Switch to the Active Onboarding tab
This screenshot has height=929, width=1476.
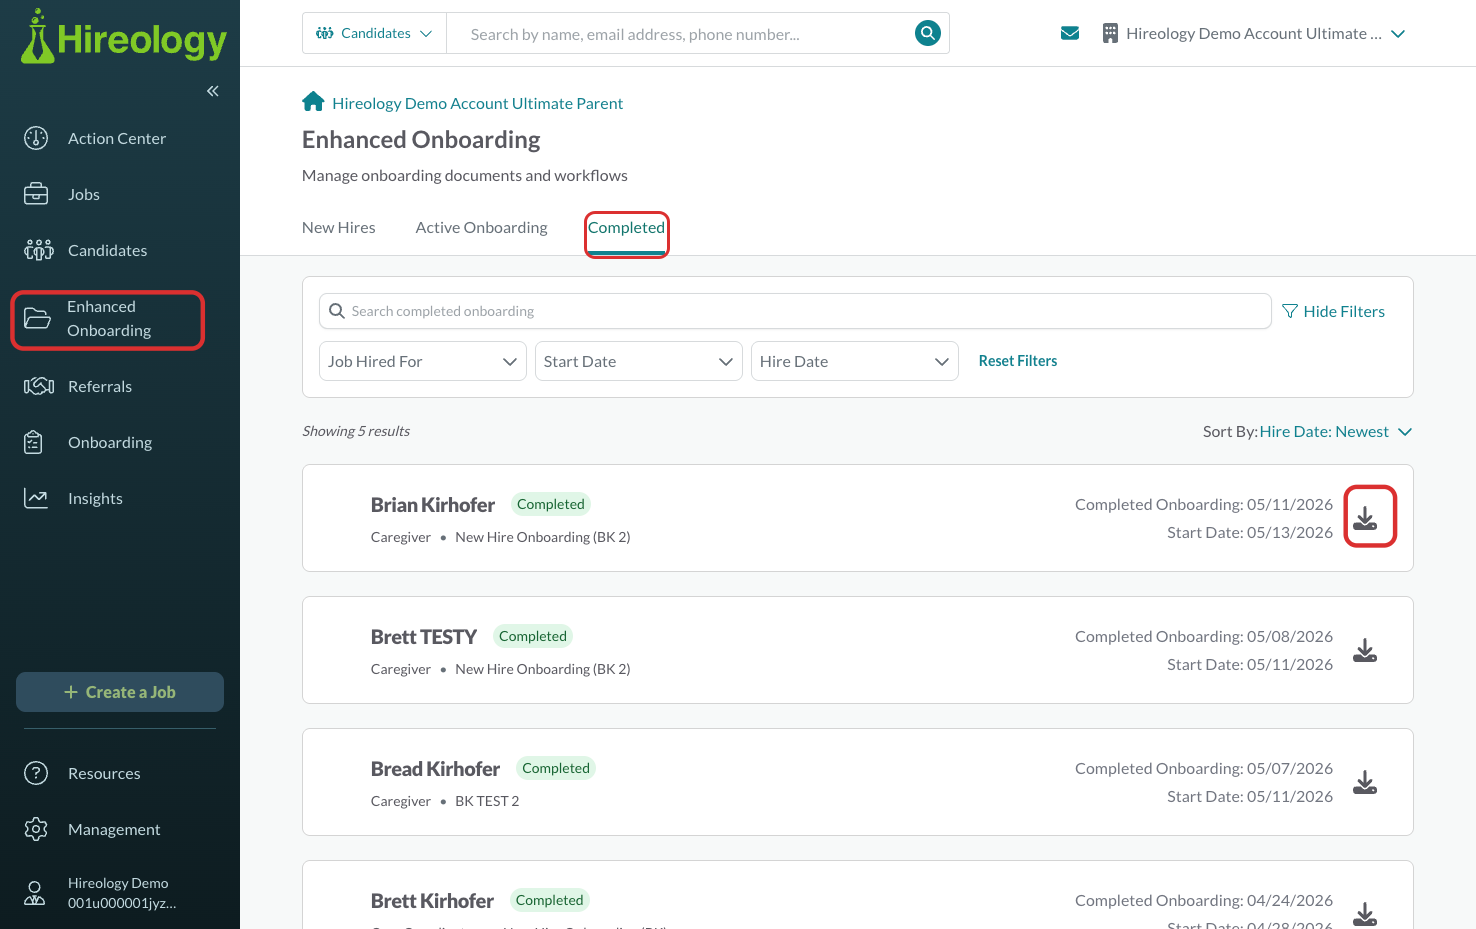482,227
